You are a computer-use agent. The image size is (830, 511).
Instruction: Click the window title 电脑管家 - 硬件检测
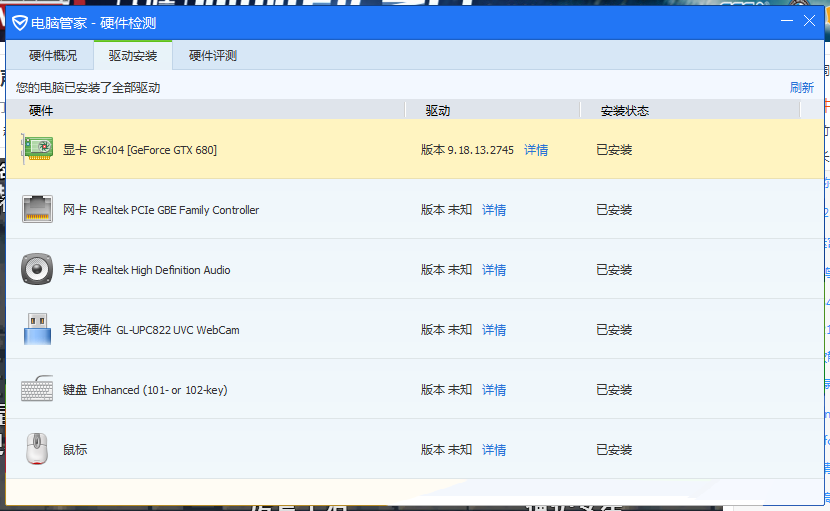pos(94,23)
